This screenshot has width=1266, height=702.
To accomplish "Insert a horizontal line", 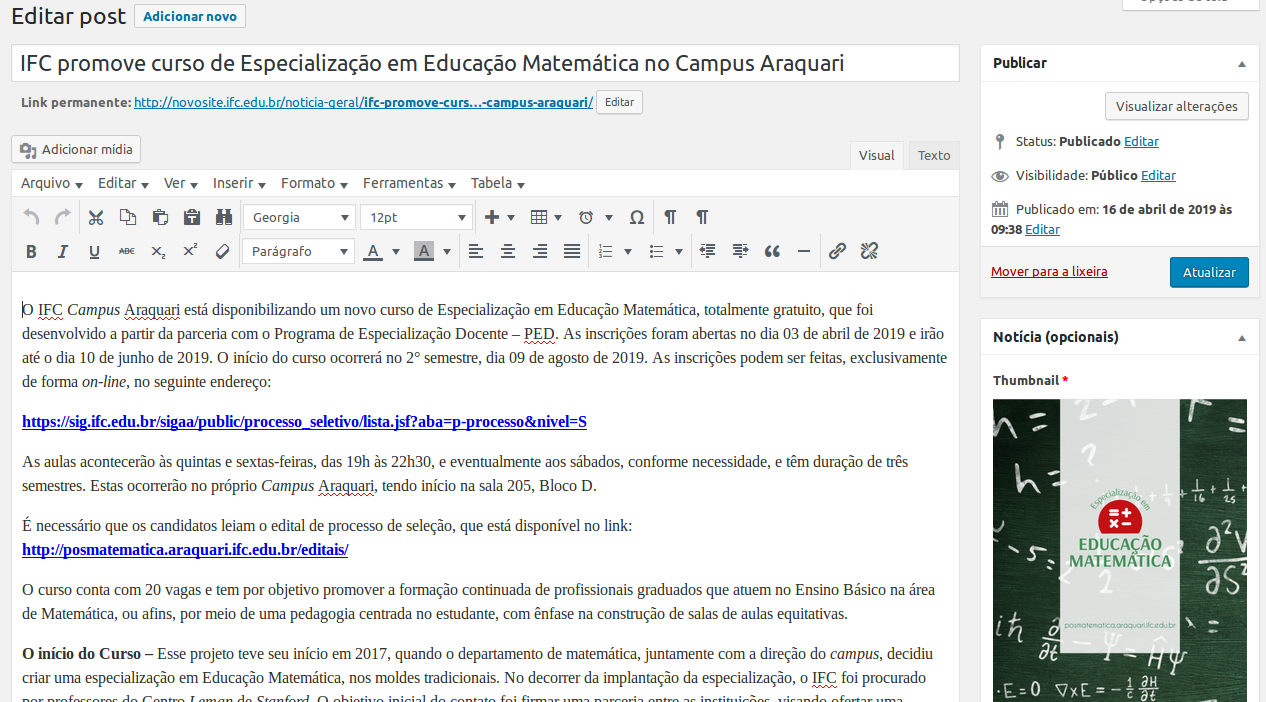I will pos(804,251).
